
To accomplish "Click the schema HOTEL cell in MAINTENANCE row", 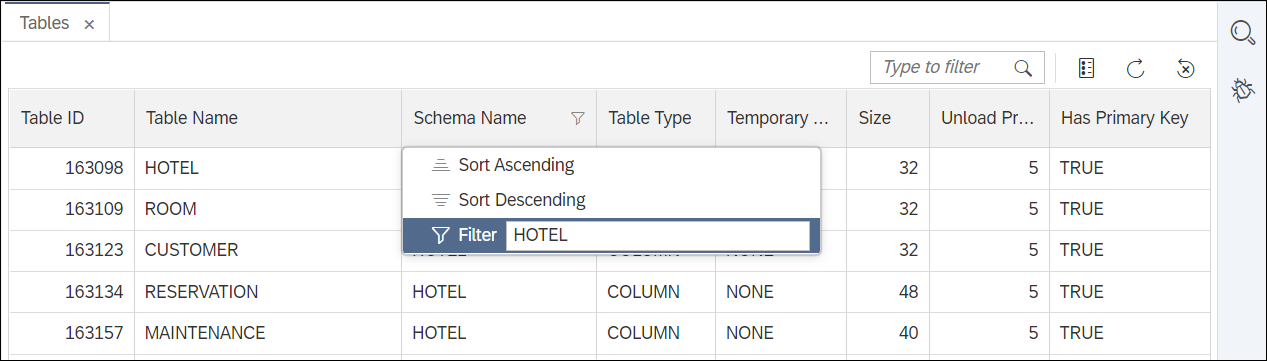I will 499,333.
